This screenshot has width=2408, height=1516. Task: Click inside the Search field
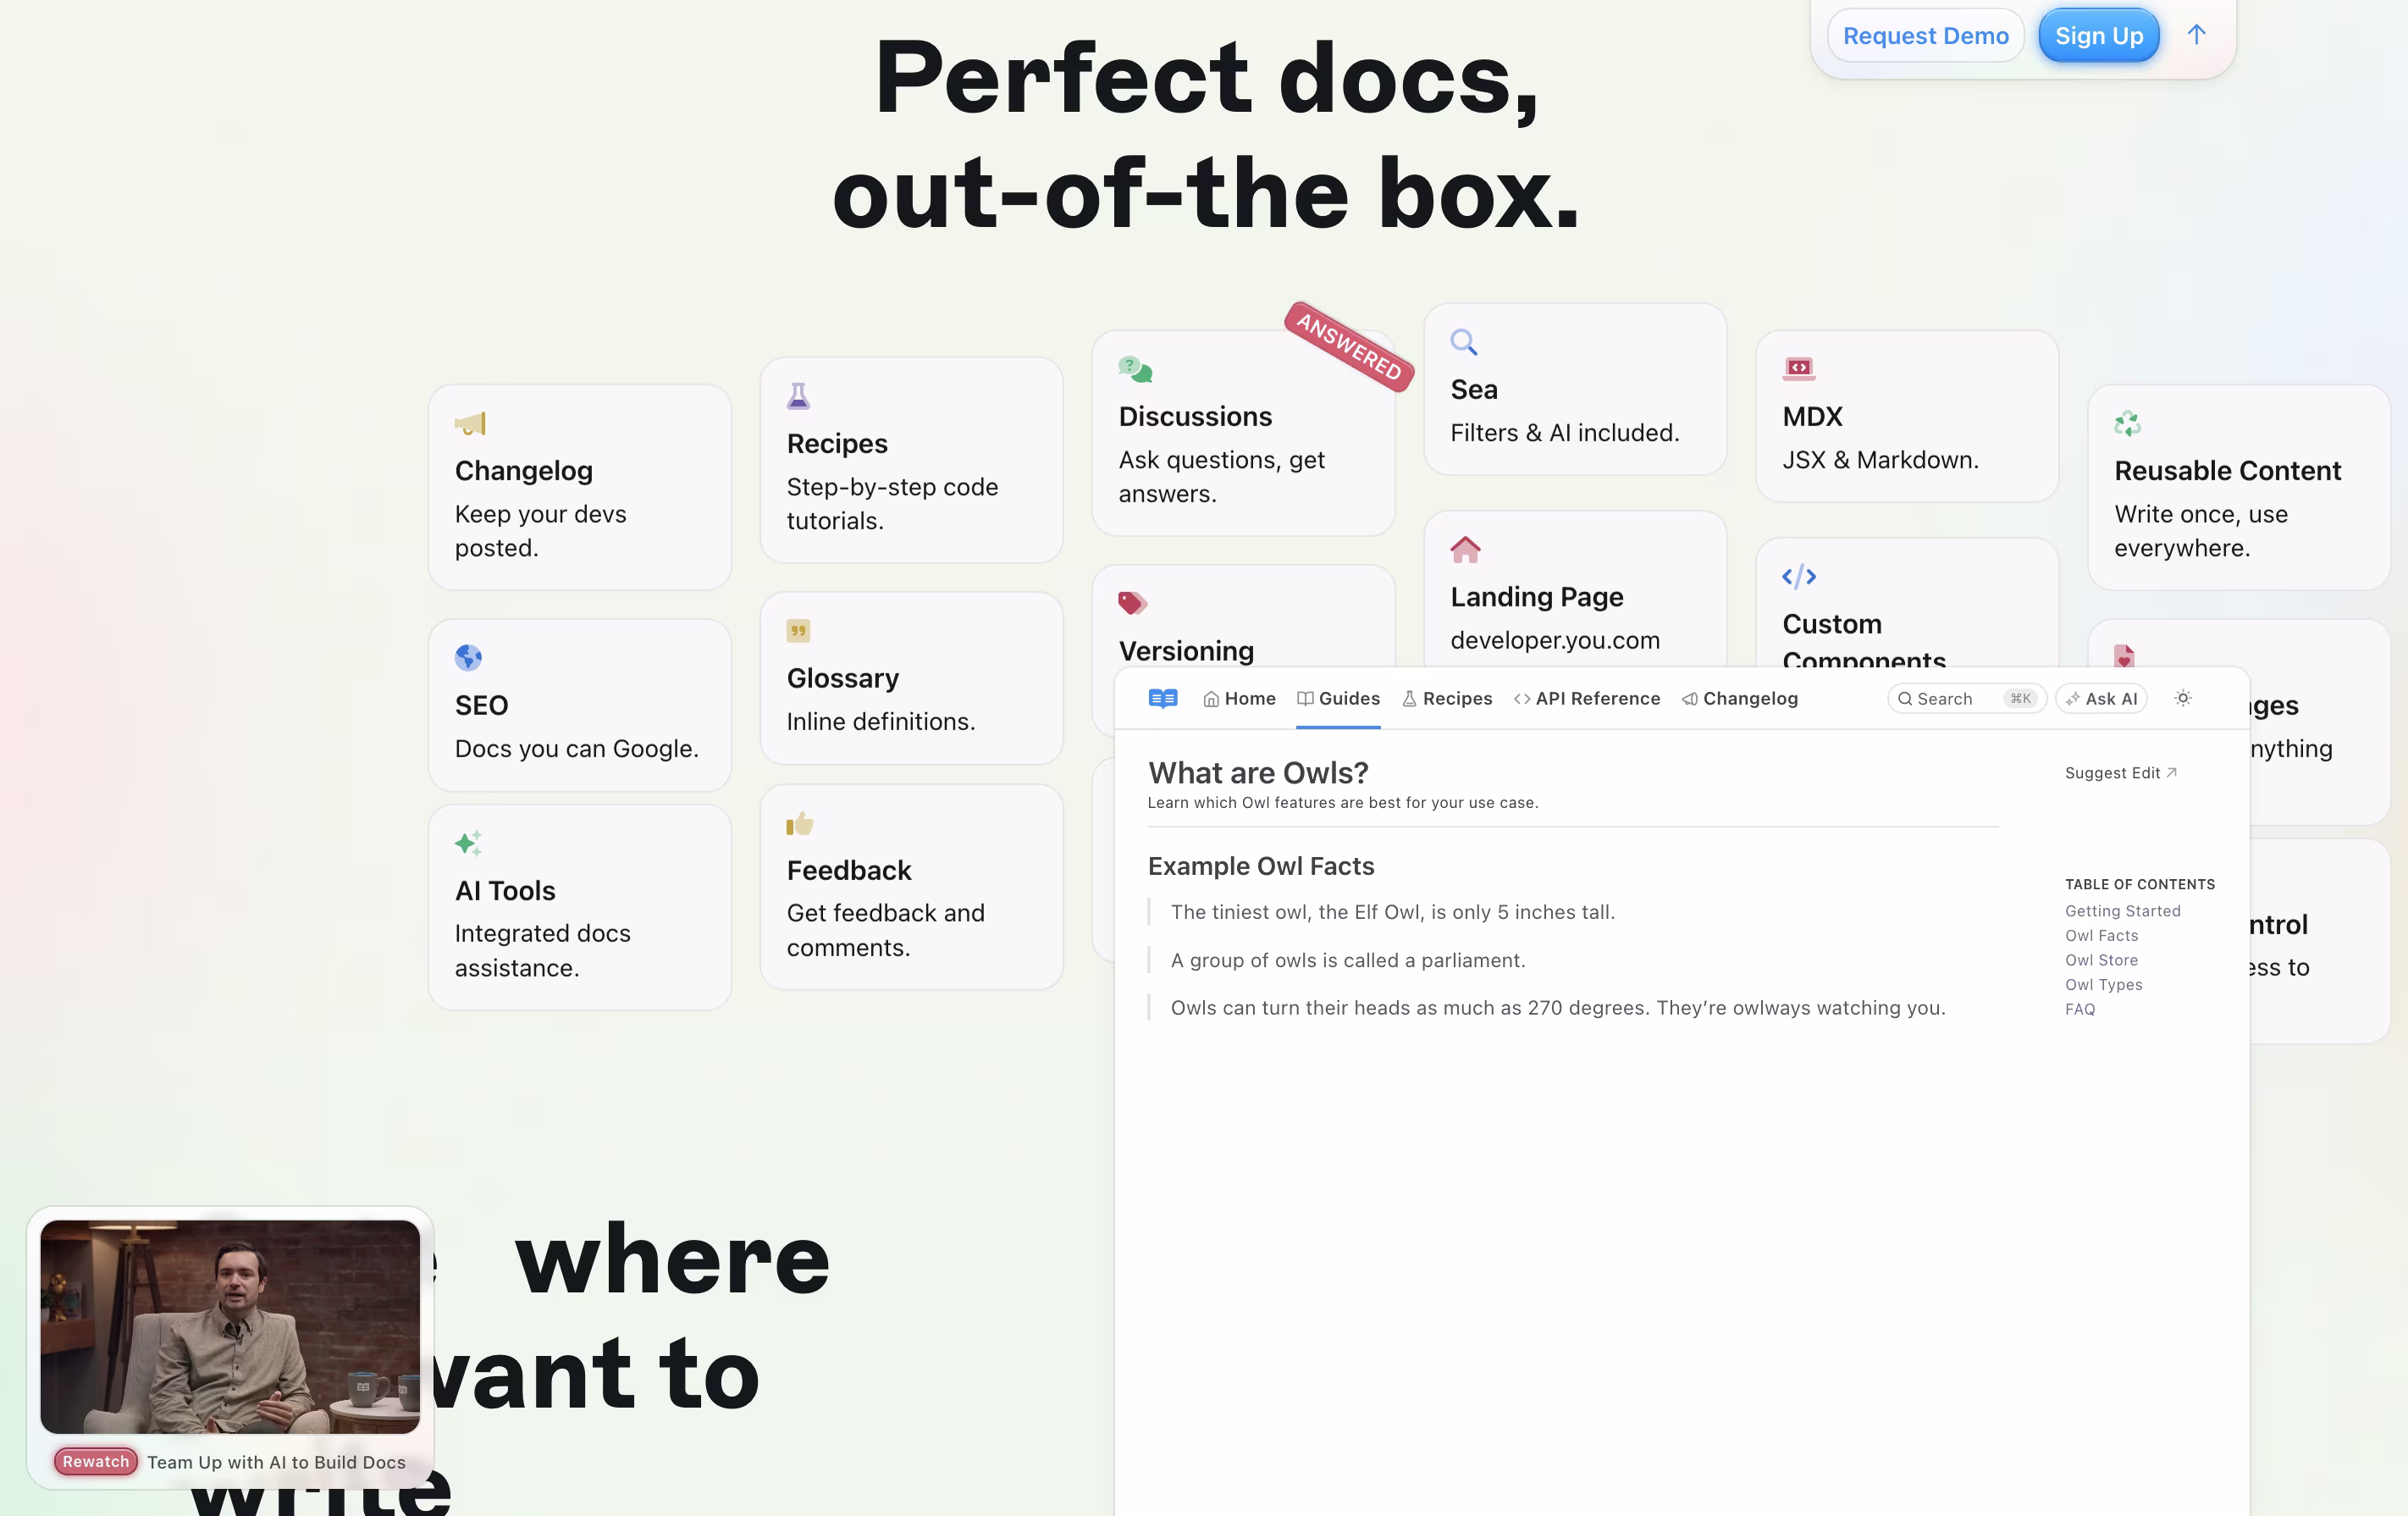(x=1960, y=698)
